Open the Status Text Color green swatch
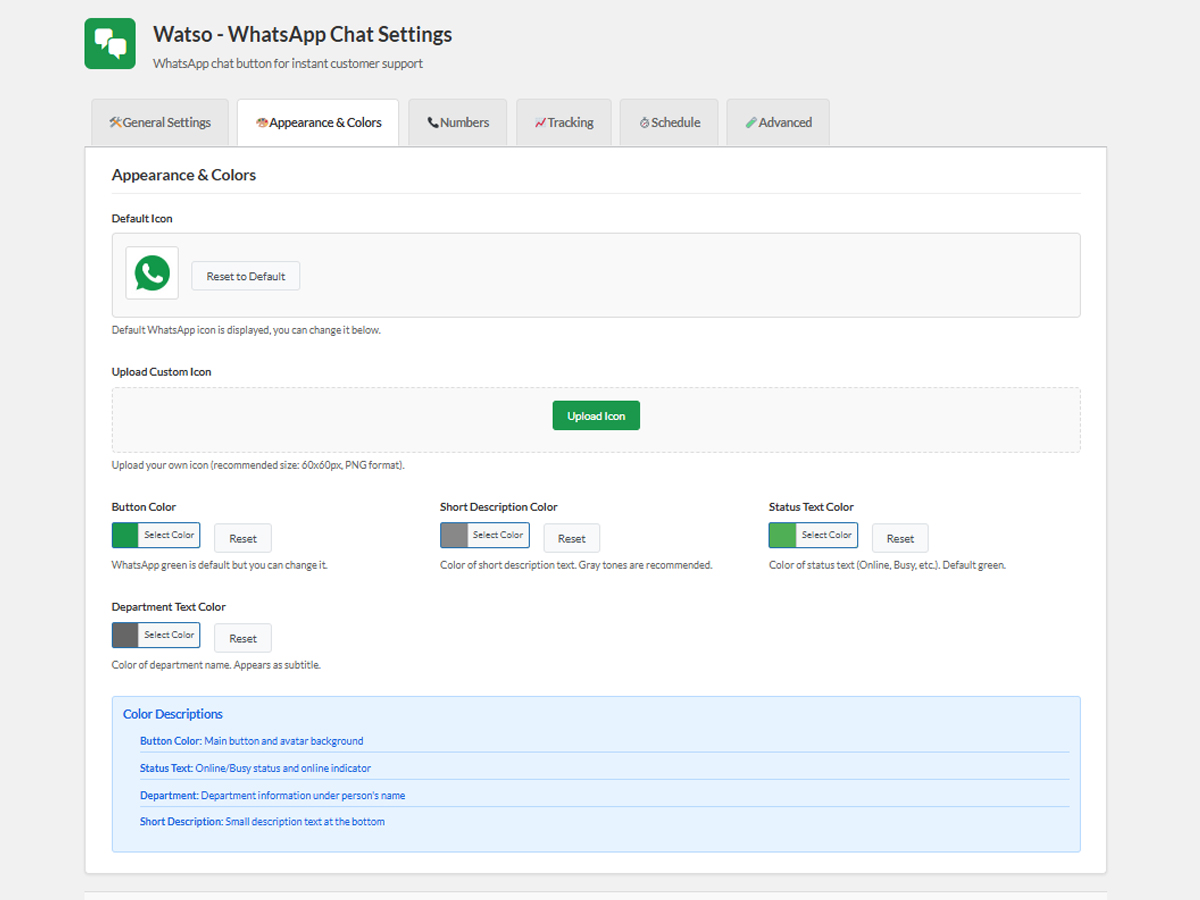Screen dimensions: 1200x900 783,535
